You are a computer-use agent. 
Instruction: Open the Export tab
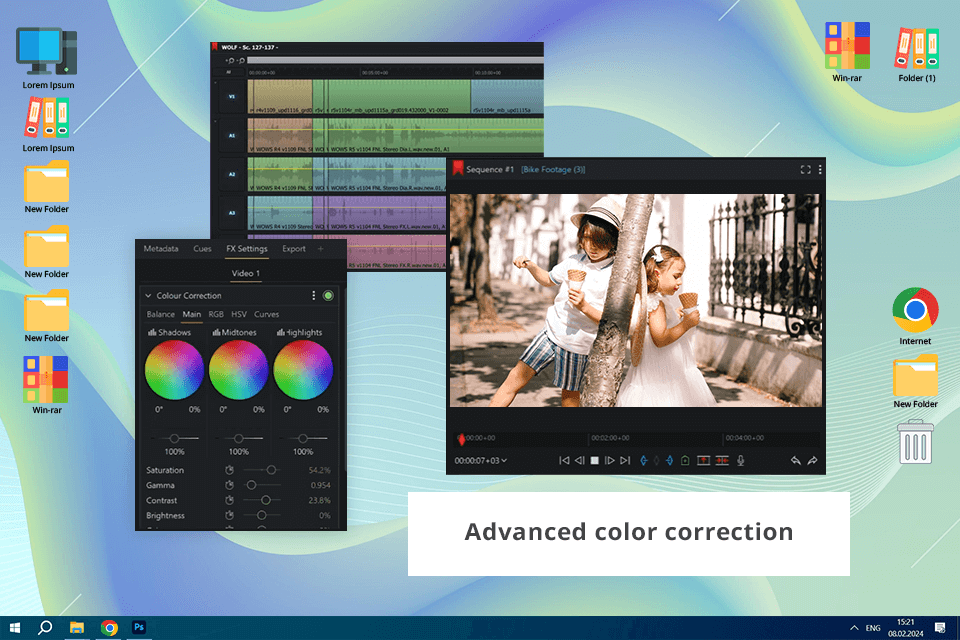[294, 249]
